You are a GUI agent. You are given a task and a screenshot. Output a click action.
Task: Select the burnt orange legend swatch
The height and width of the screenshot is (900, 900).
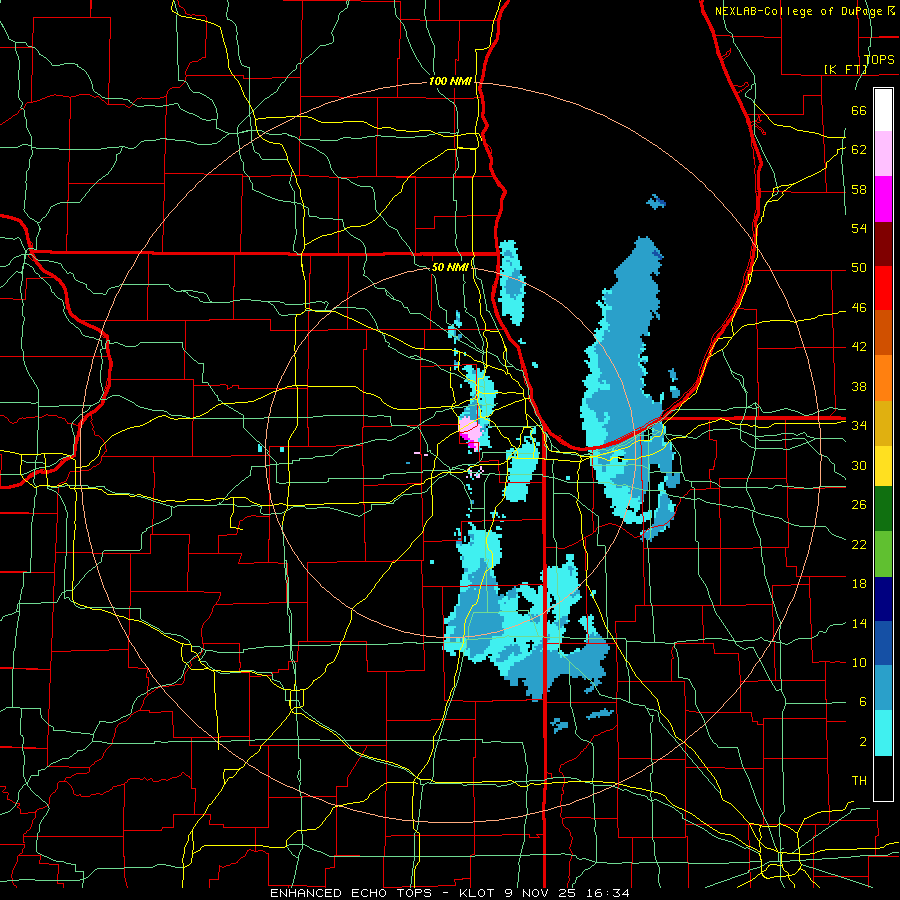[x=883, y=333]
